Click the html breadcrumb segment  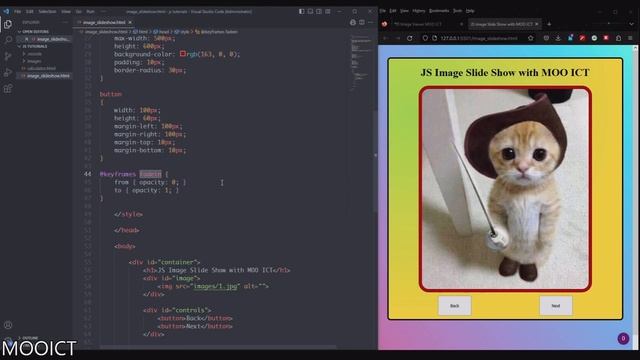[x=141, y=31]
